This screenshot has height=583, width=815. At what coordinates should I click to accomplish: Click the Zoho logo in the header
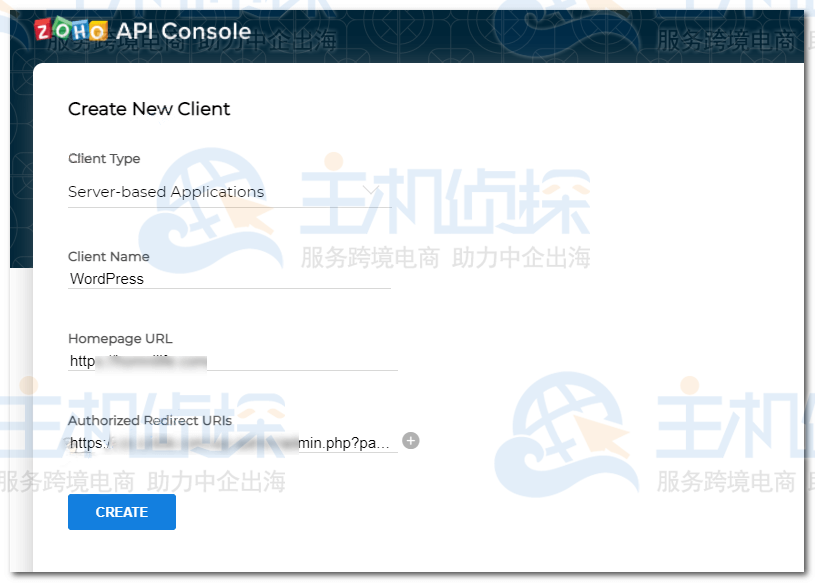pyautogui.click(x=71, y=31)
